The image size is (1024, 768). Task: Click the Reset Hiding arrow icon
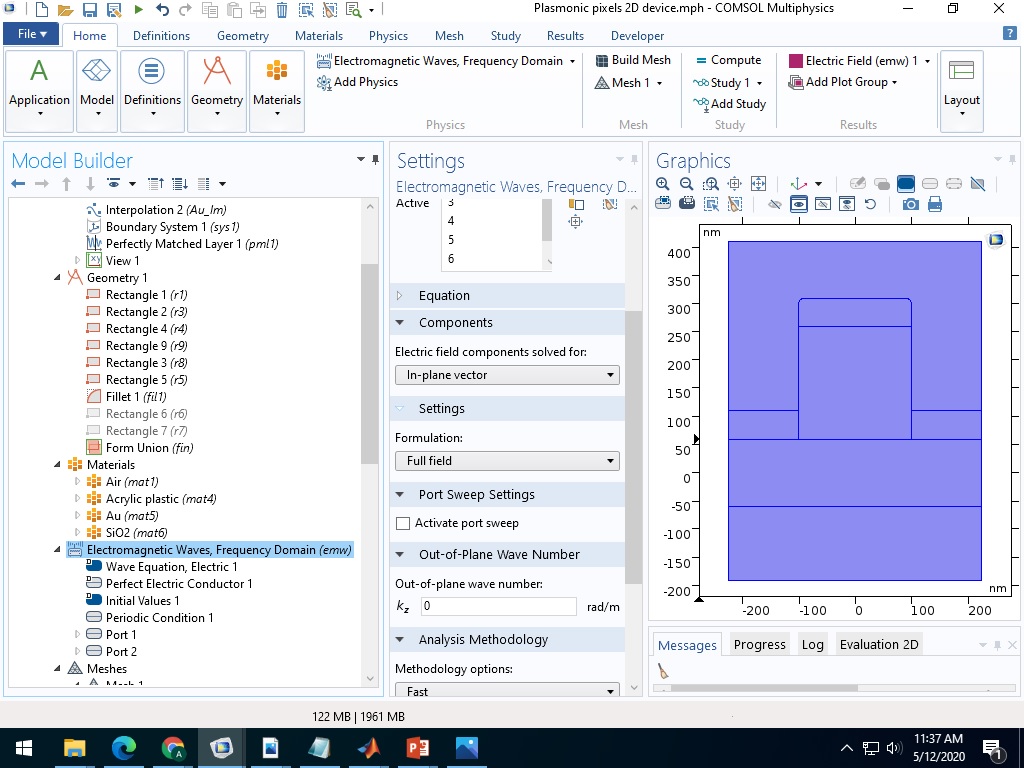[871, 204]
